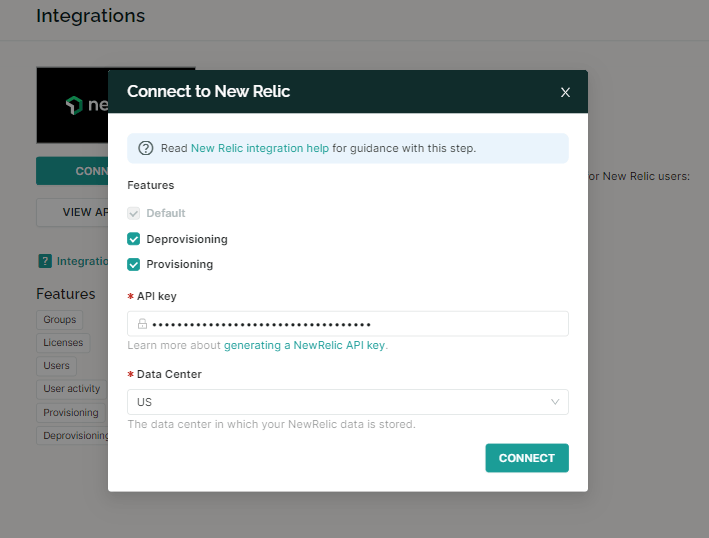Click the Features label inside the dialog
Viewport: 709px width, 538px height.
151,185
